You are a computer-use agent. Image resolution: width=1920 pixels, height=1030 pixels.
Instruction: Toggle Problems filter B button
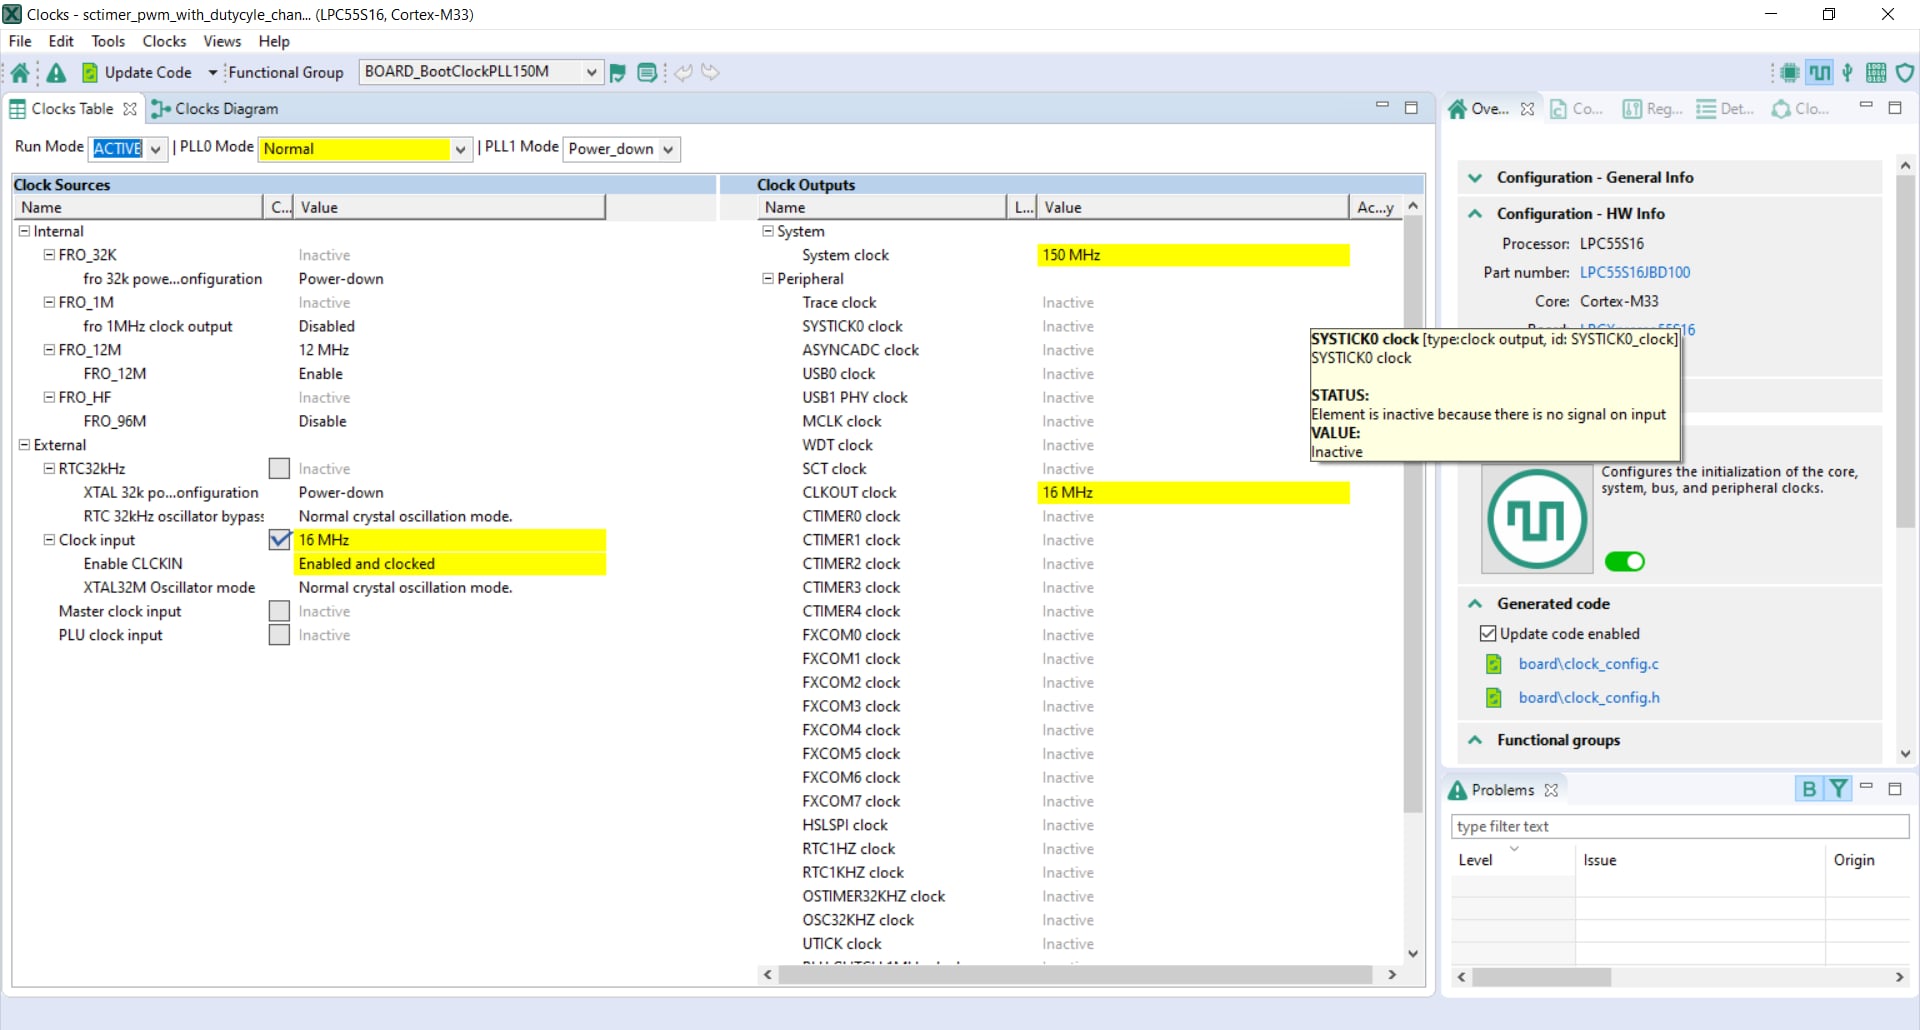[1808, 789]
